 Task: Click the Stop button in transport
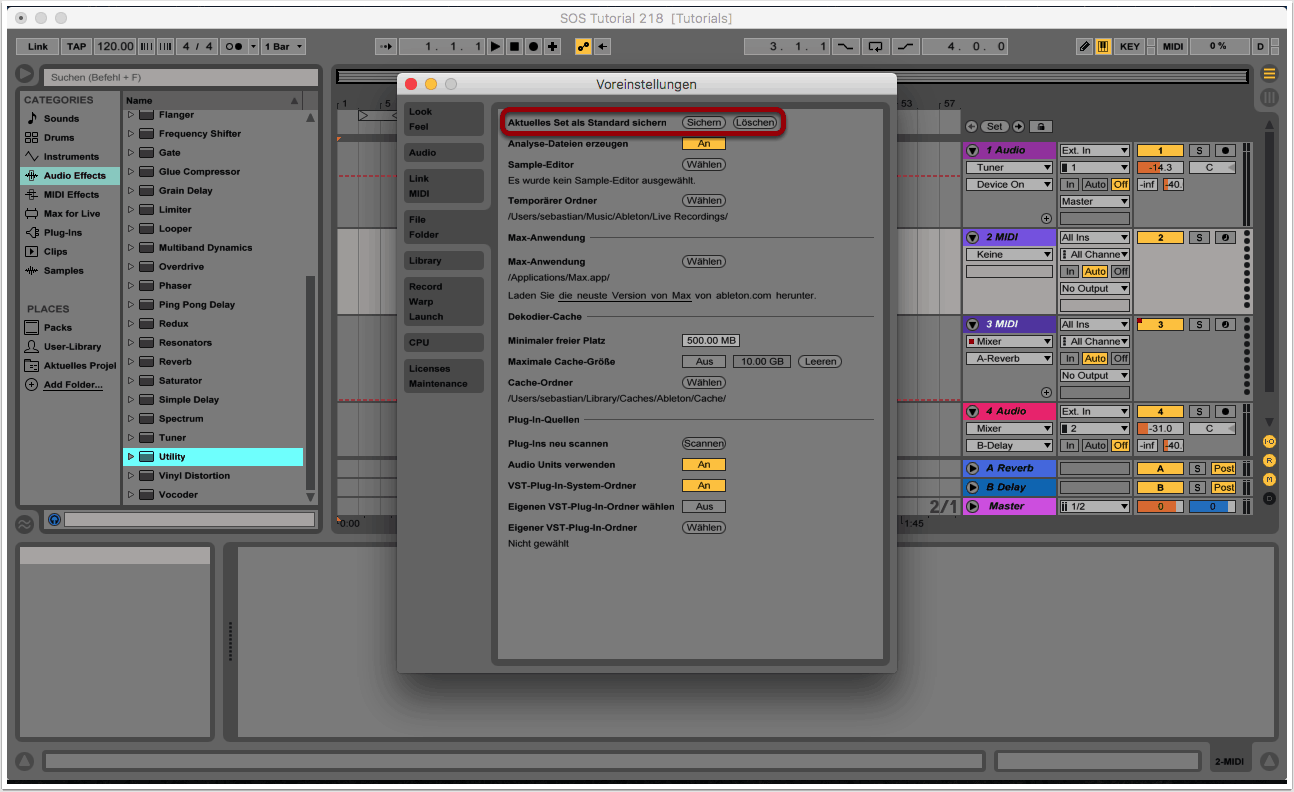pos(514,47)
